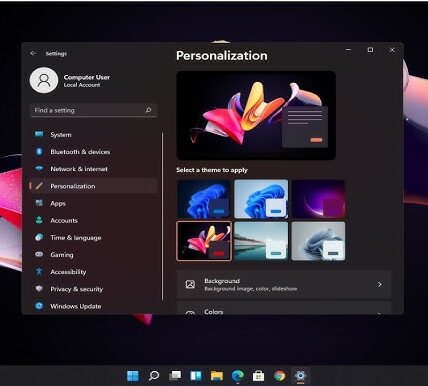Viewport: 428px width, 386px height.
Task: Apply the gray flow theme
Action: point(318,241)
